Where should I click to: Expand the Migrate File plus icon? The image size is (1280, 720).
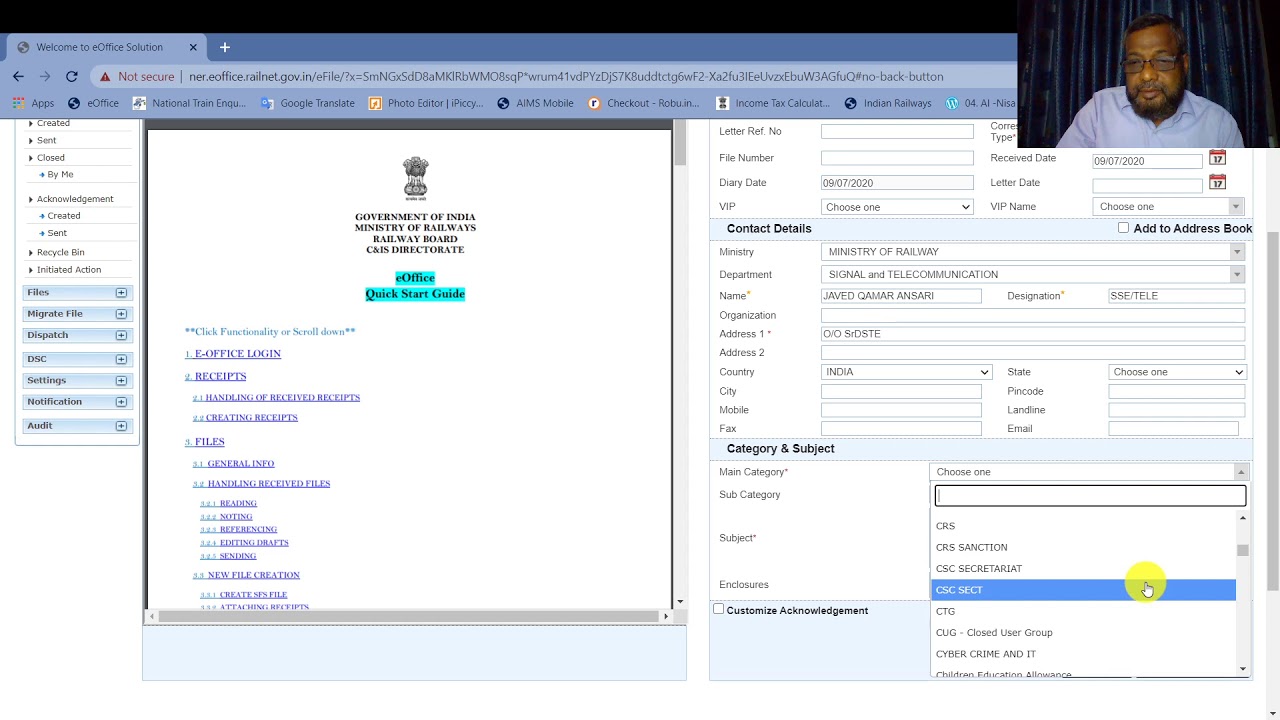(x=121, y=314)
